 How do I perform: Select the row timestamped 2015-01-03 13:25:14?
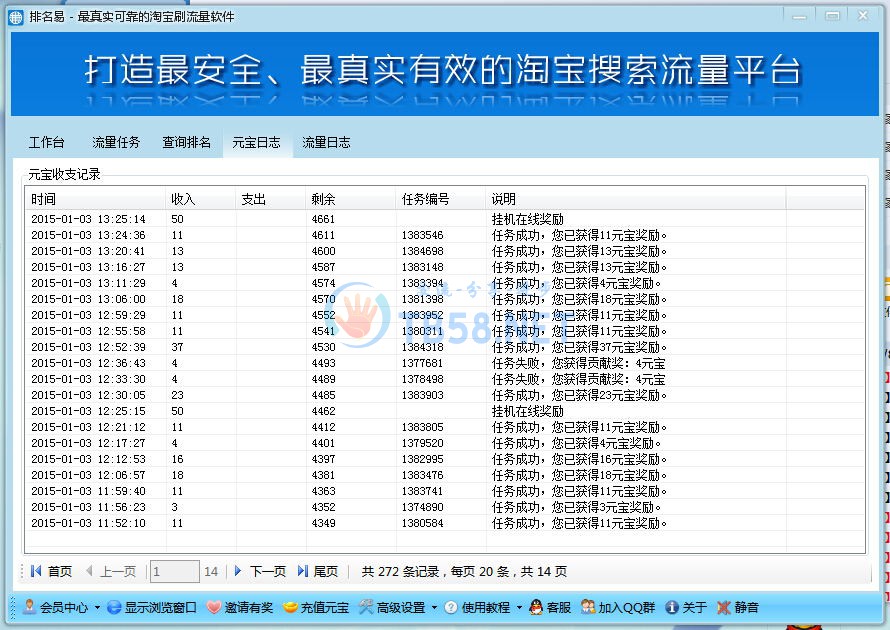pyautogui.click(x=446, y=219)
